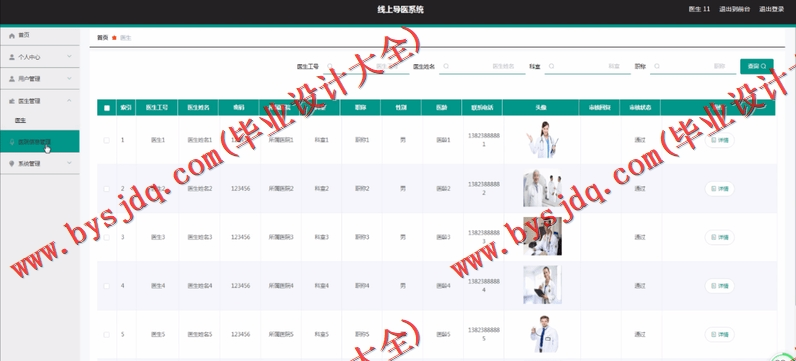Click the 索引 column header
Screen dimensions: 796x361
pos(126,108)
